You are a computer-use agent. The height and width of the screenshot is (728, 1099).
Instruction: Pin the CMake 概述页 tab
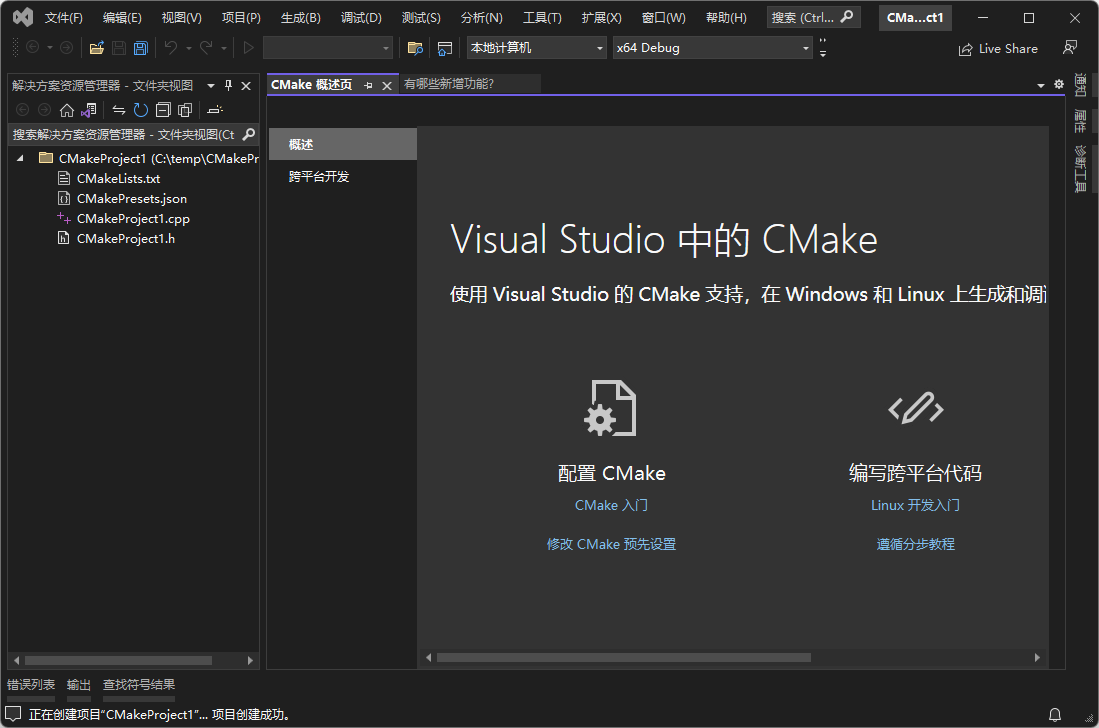tap(370, 84)
